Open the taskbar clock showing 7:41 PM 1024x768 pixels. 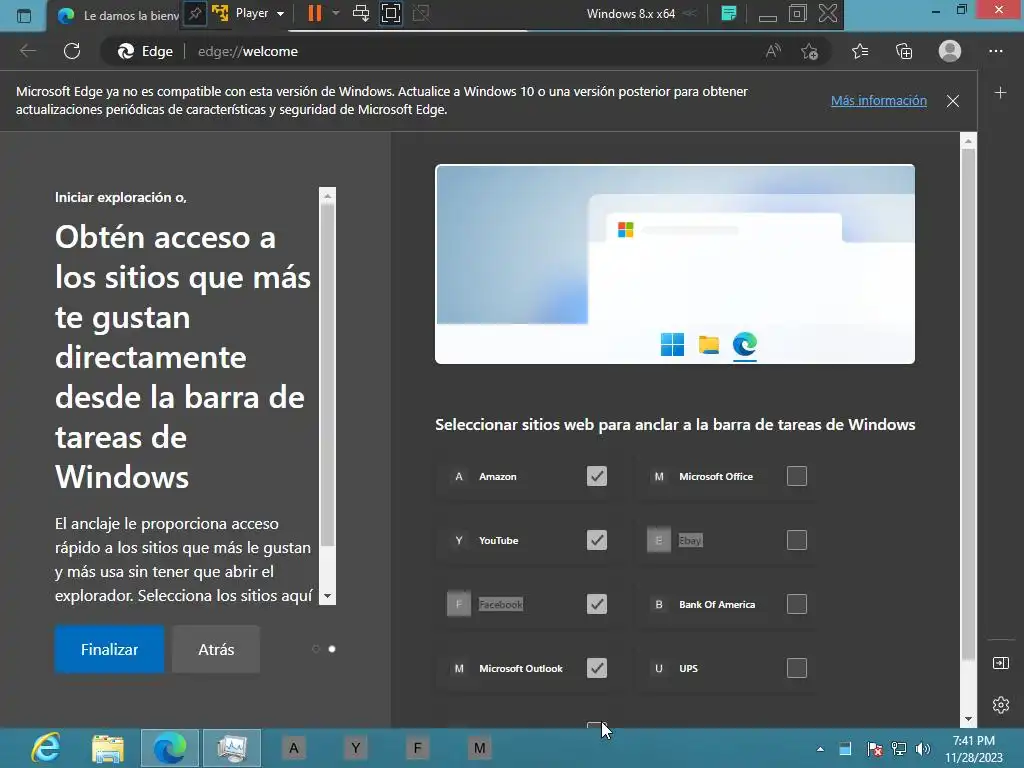click(974, 749)
